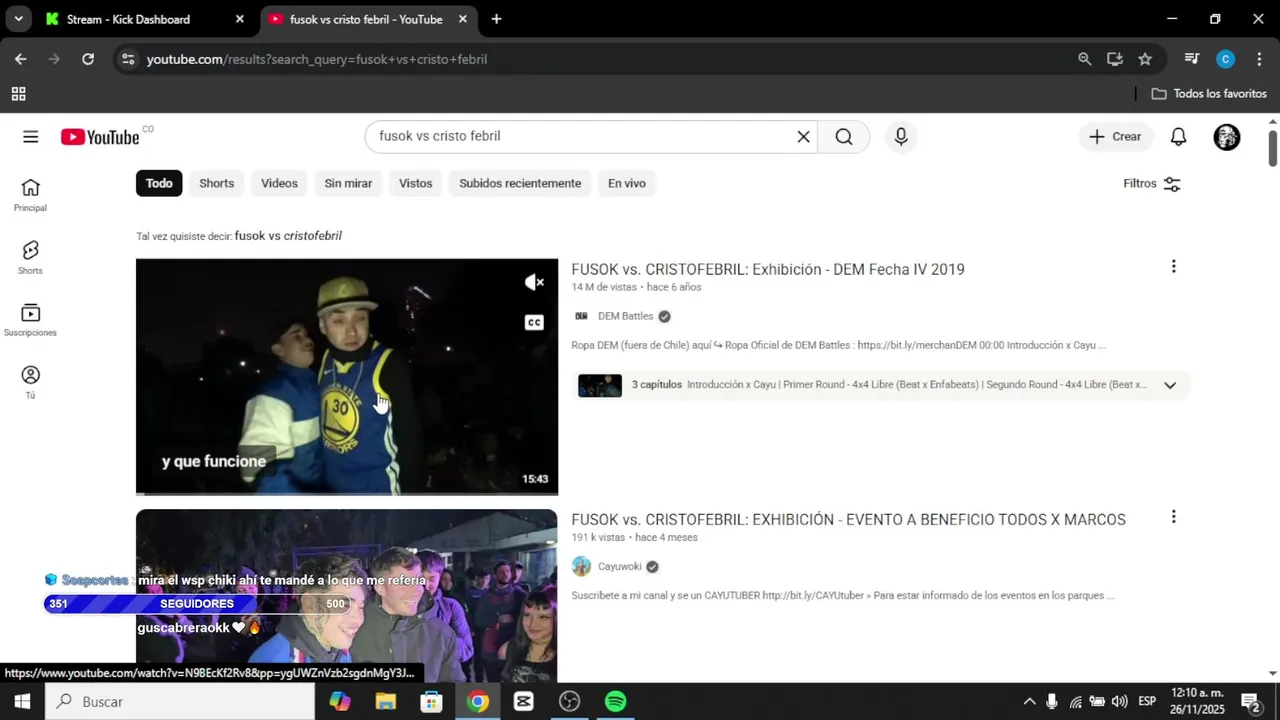
Task: Open the Chrome profile C avatar
Action: click(x=1225, y=59)
